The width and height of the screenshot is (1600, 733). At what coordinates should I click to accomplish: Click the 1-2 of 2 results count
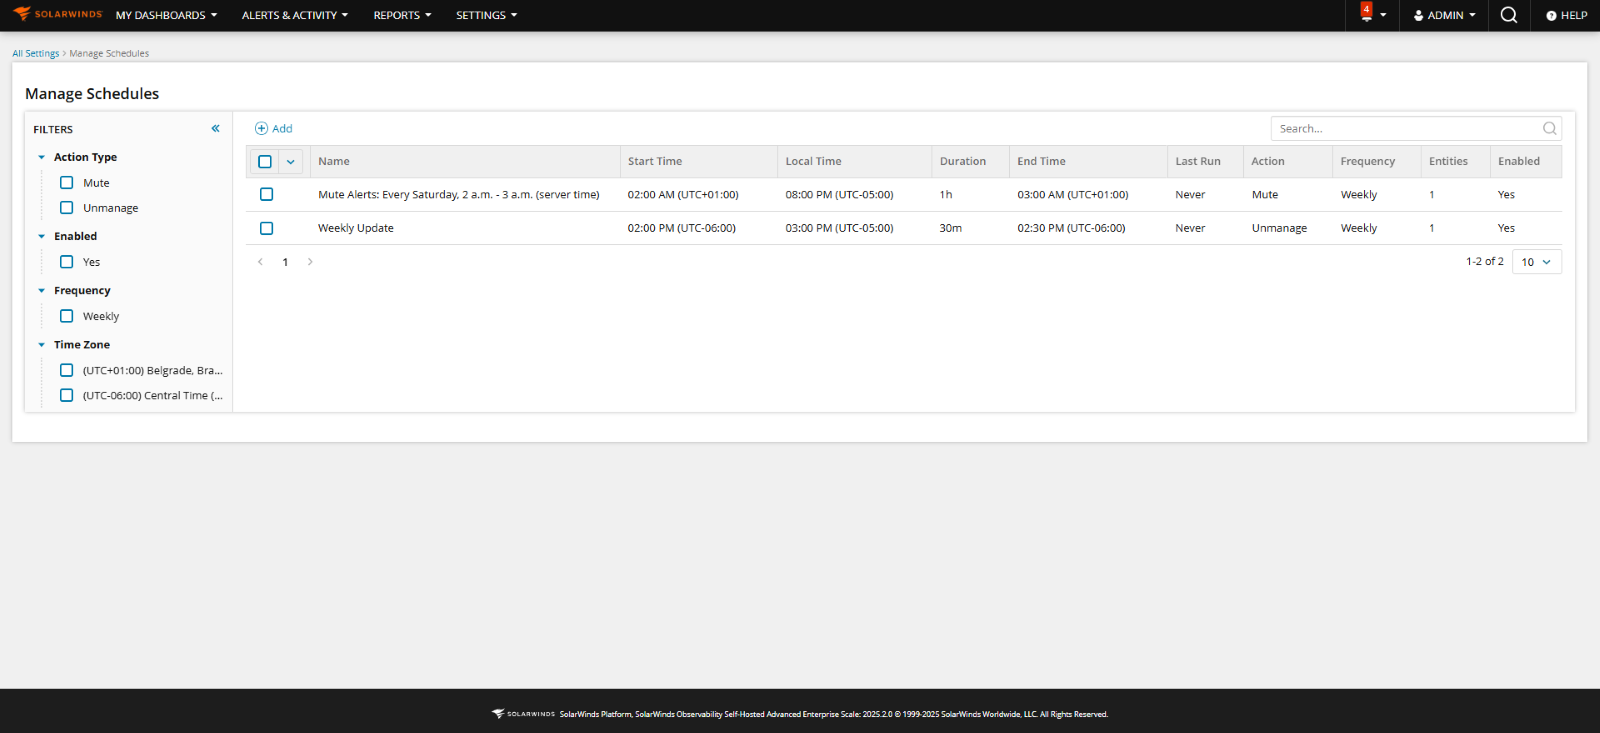point(1484,262)
